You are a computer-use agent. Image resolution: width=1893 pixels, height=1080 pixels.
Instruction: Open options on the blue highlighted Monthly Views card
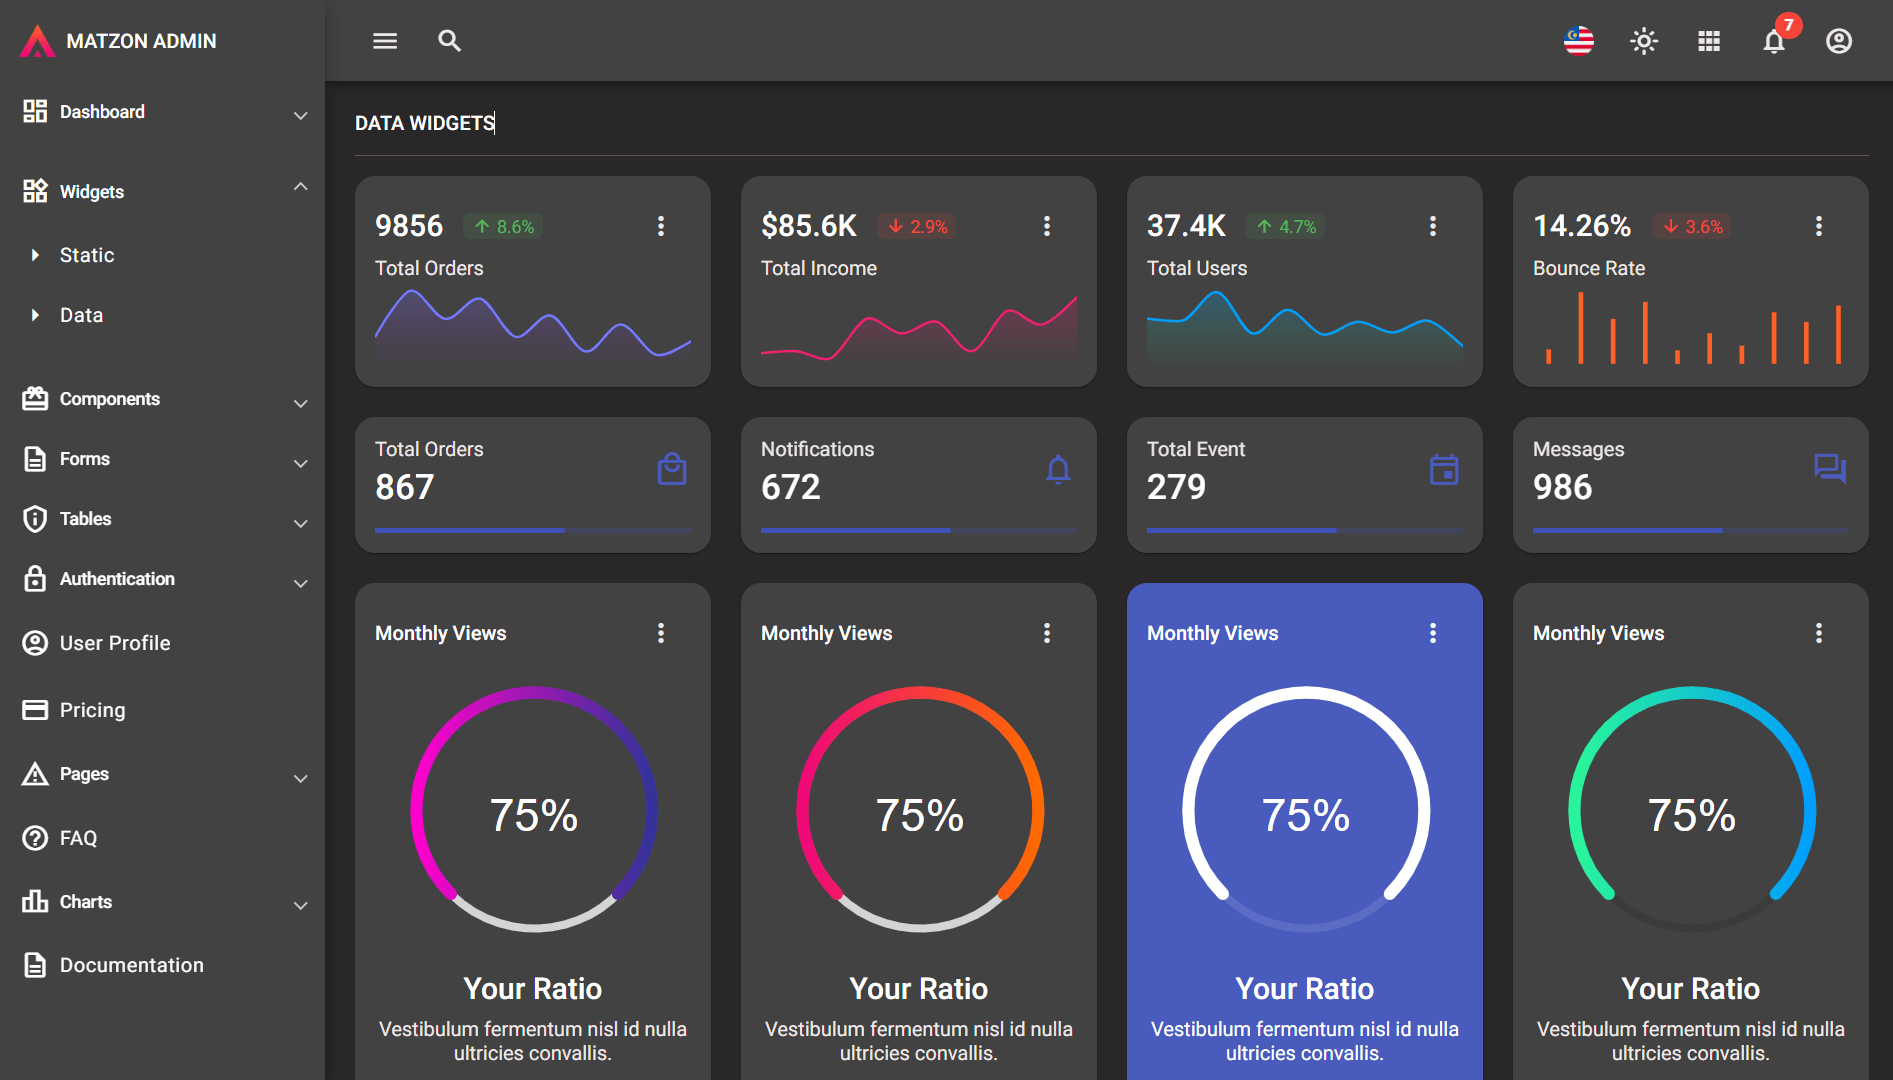(1433, 633)
